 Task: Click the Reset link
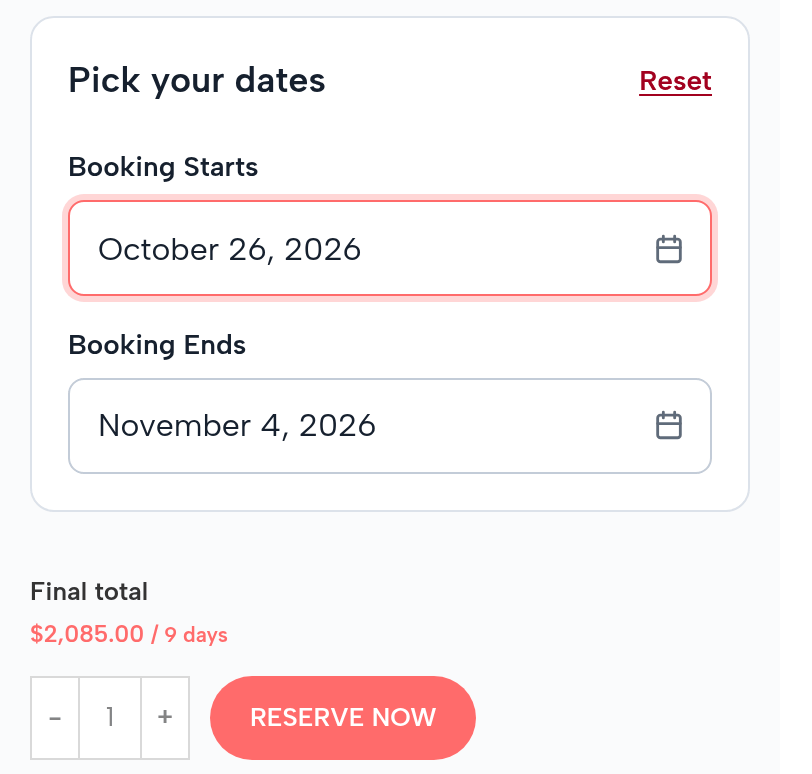pos(675,81)
